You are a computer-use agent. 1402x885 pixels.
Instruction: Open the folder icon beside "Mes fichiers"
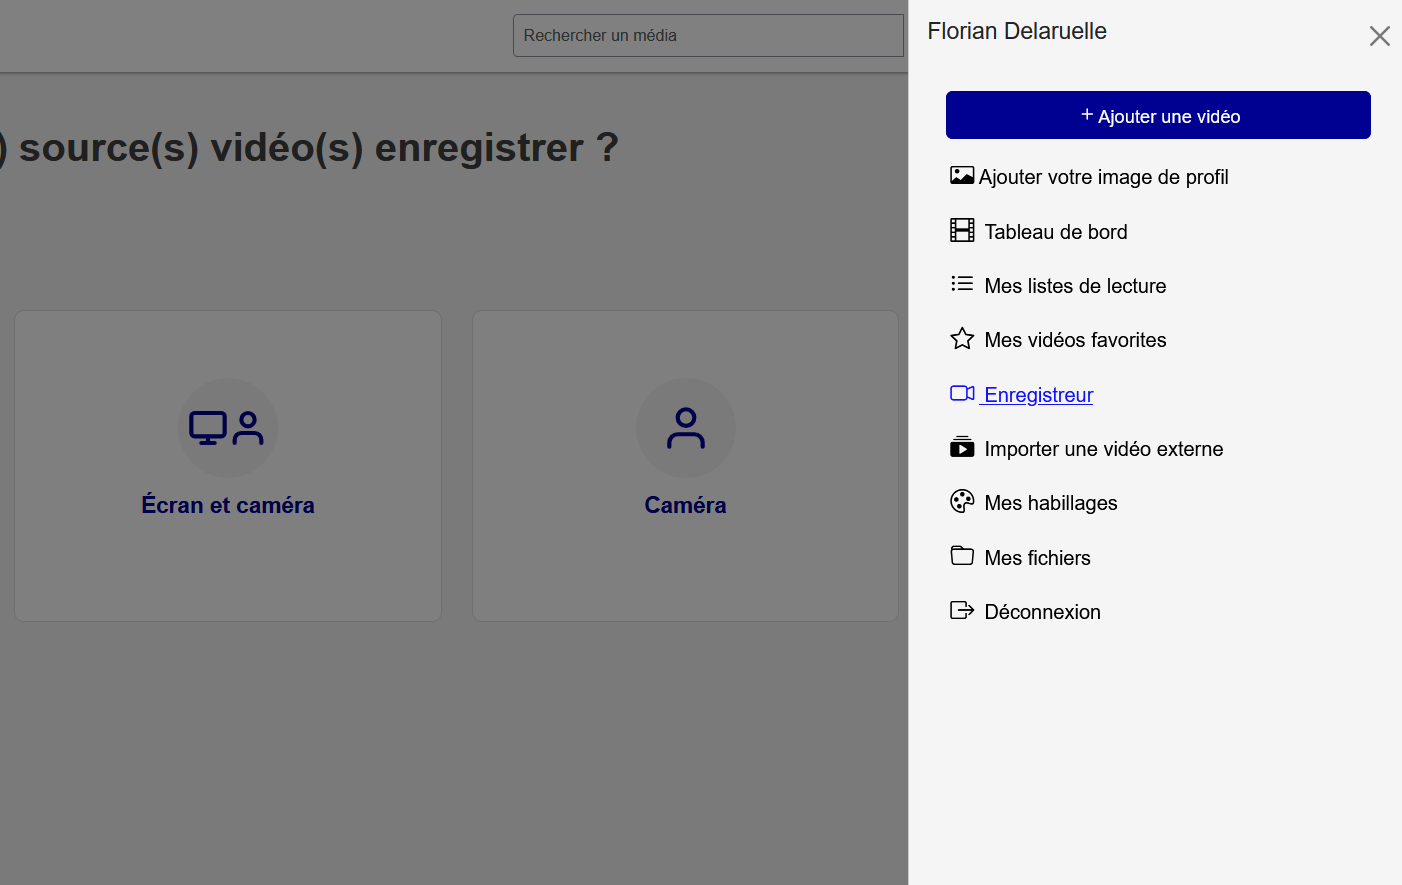[x=962, y=556]
